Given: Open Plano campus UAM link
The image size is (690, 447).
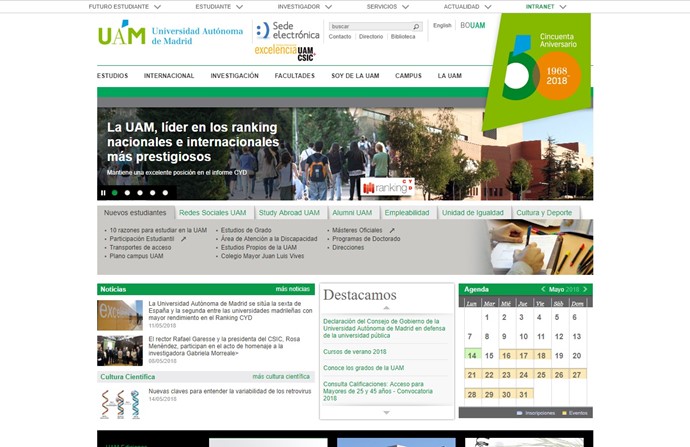Looking at the screenshot, I should 136,256.
